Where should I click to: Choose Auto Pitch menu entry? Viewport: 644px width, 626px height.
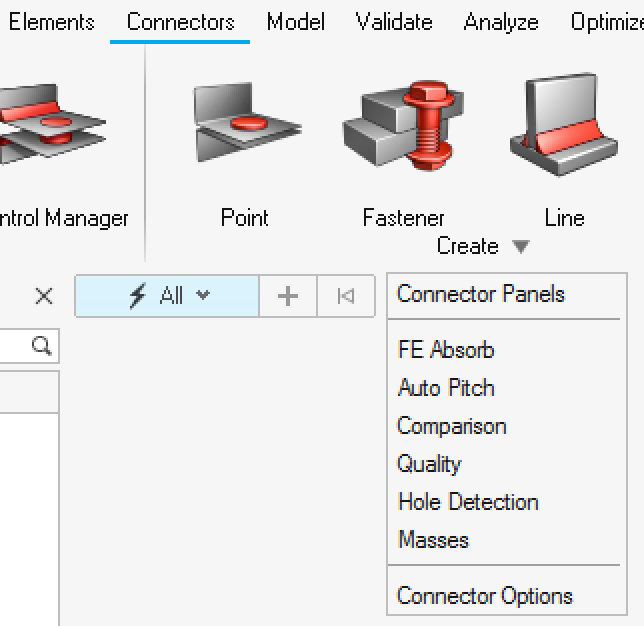click(446, 387)
